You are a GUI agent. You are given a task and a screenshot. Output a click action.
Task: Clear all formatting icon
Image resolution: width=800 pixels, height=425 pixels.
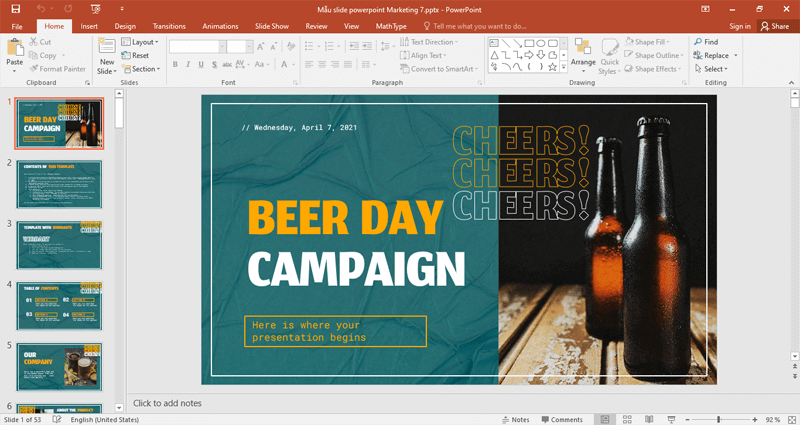[291, 46]
